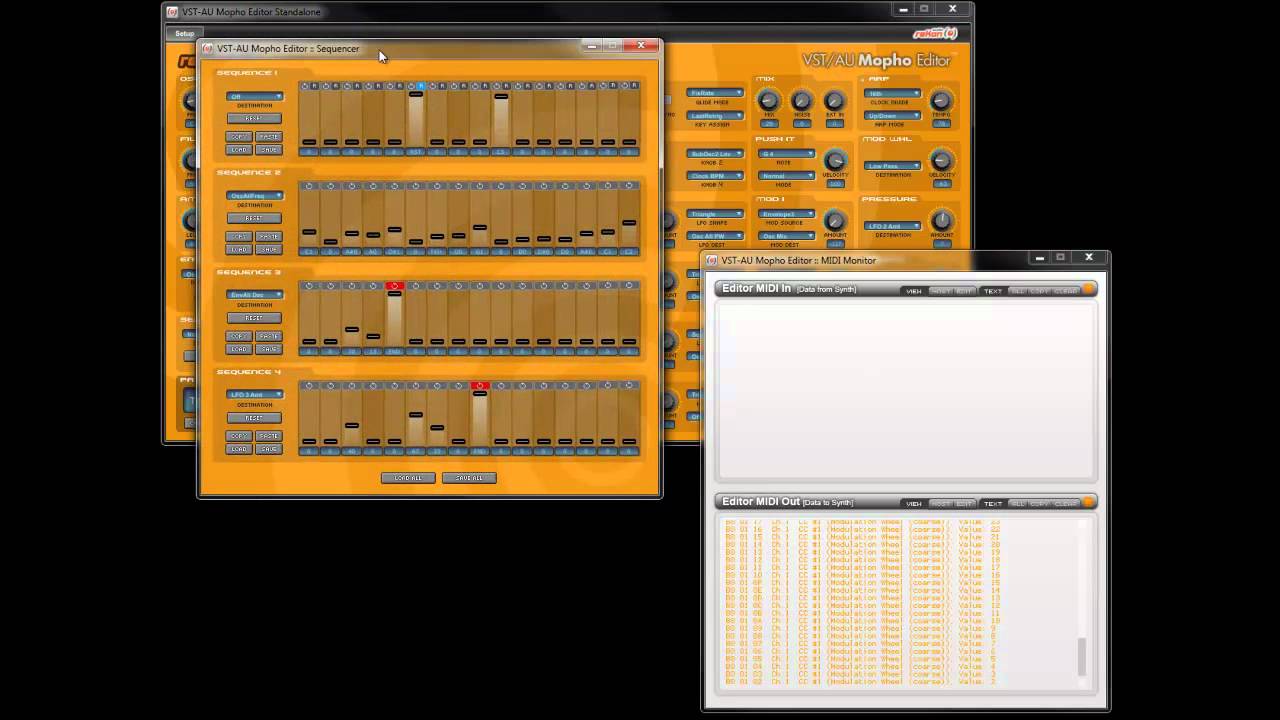Click the Tempo value field below Tempo knob

[940, 123]
